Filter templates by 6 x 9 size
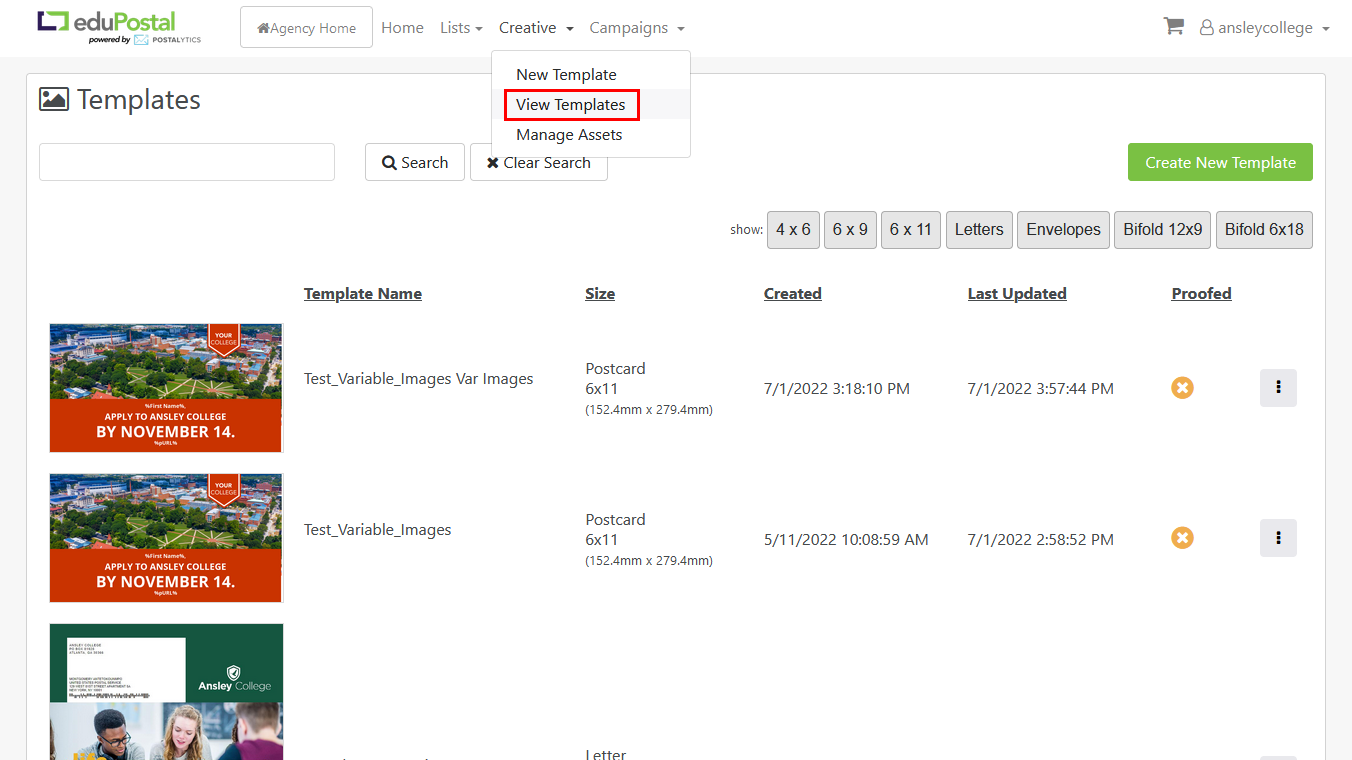This screenshot has width=1352, height=760. 850,229
